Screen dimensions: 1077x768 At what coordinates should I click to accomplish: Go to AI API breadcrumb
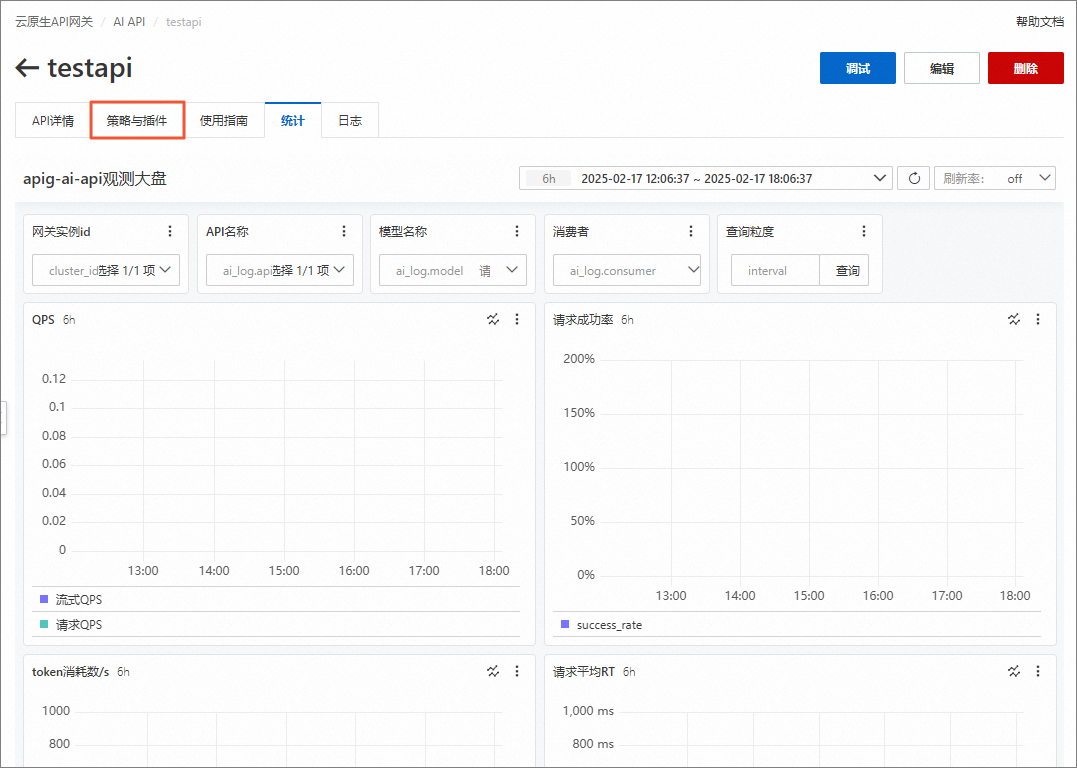(129, 22)
